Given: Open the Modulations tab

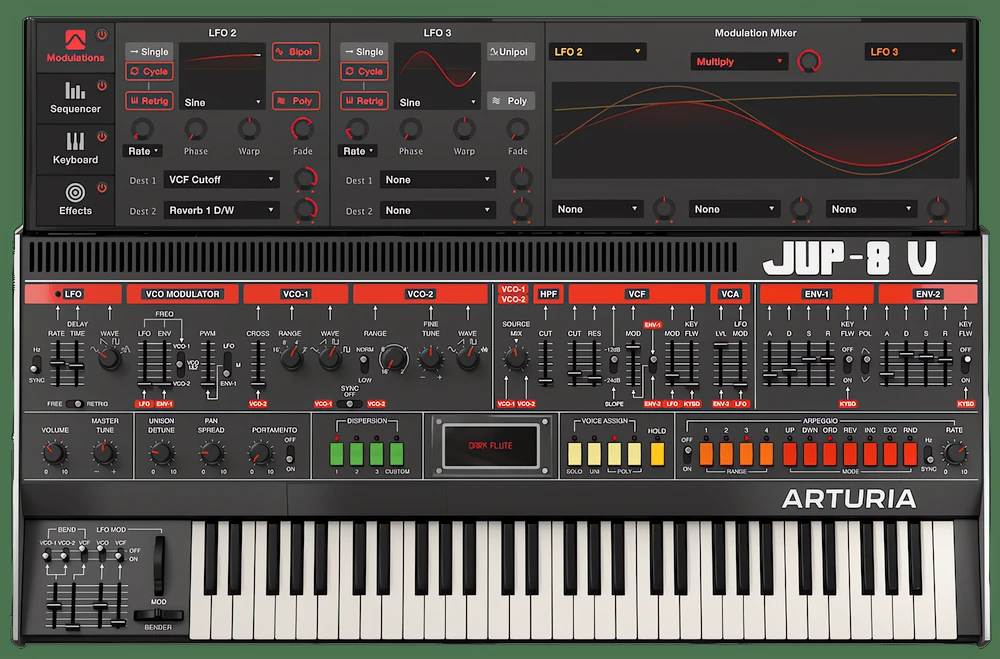Looking at the screenshot, I should click(75, 47).
